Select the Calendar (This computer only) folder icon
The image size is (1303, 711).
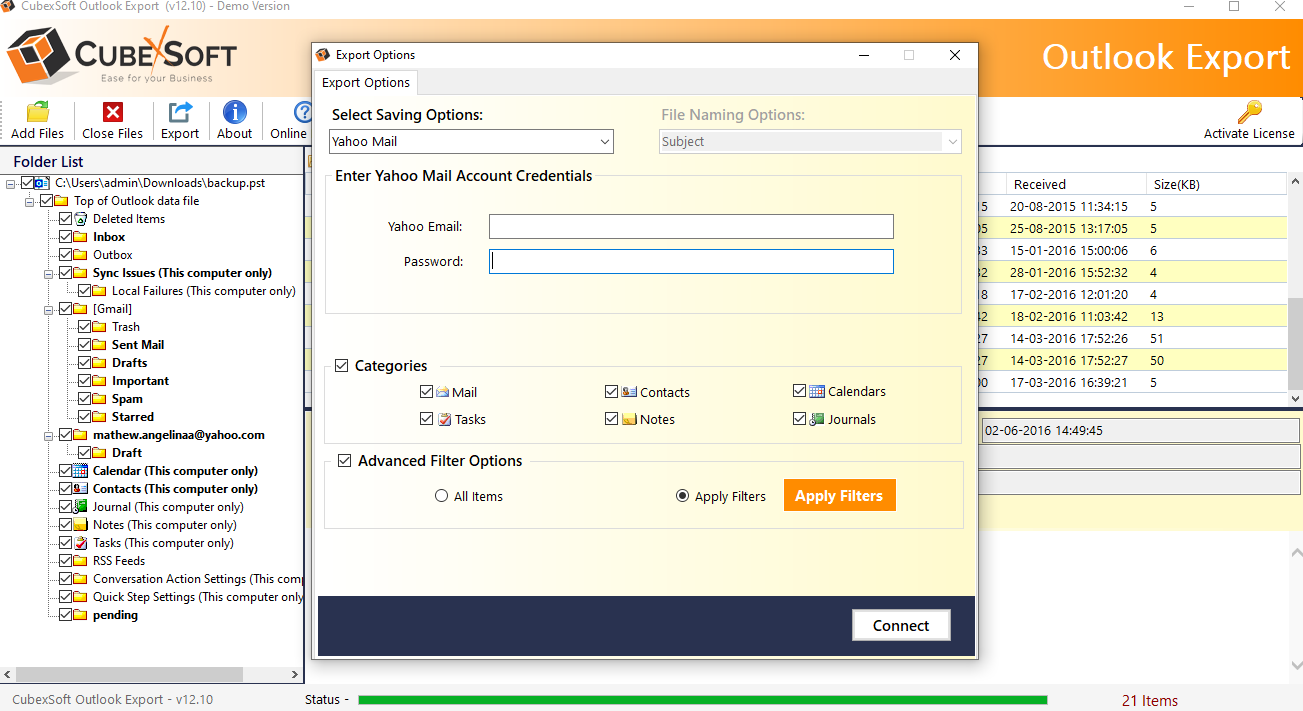click(82, 471)
